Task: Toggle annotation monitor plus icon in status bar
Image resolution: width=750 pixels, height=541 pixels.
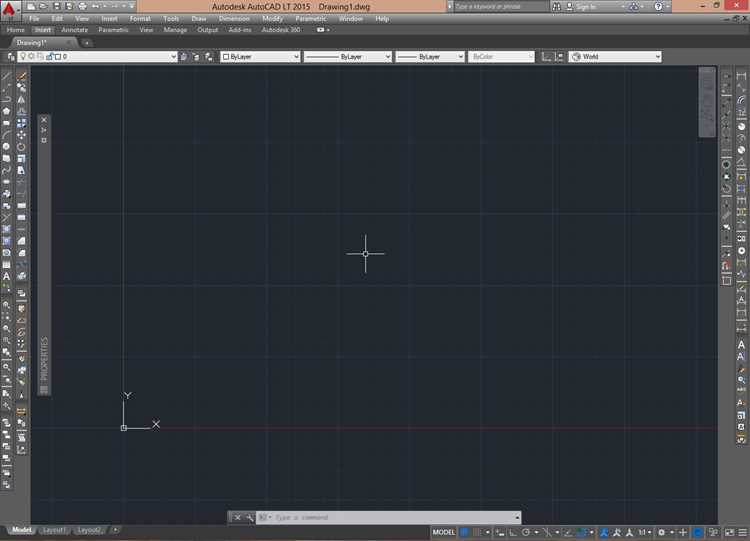Action: click(683, 532)
